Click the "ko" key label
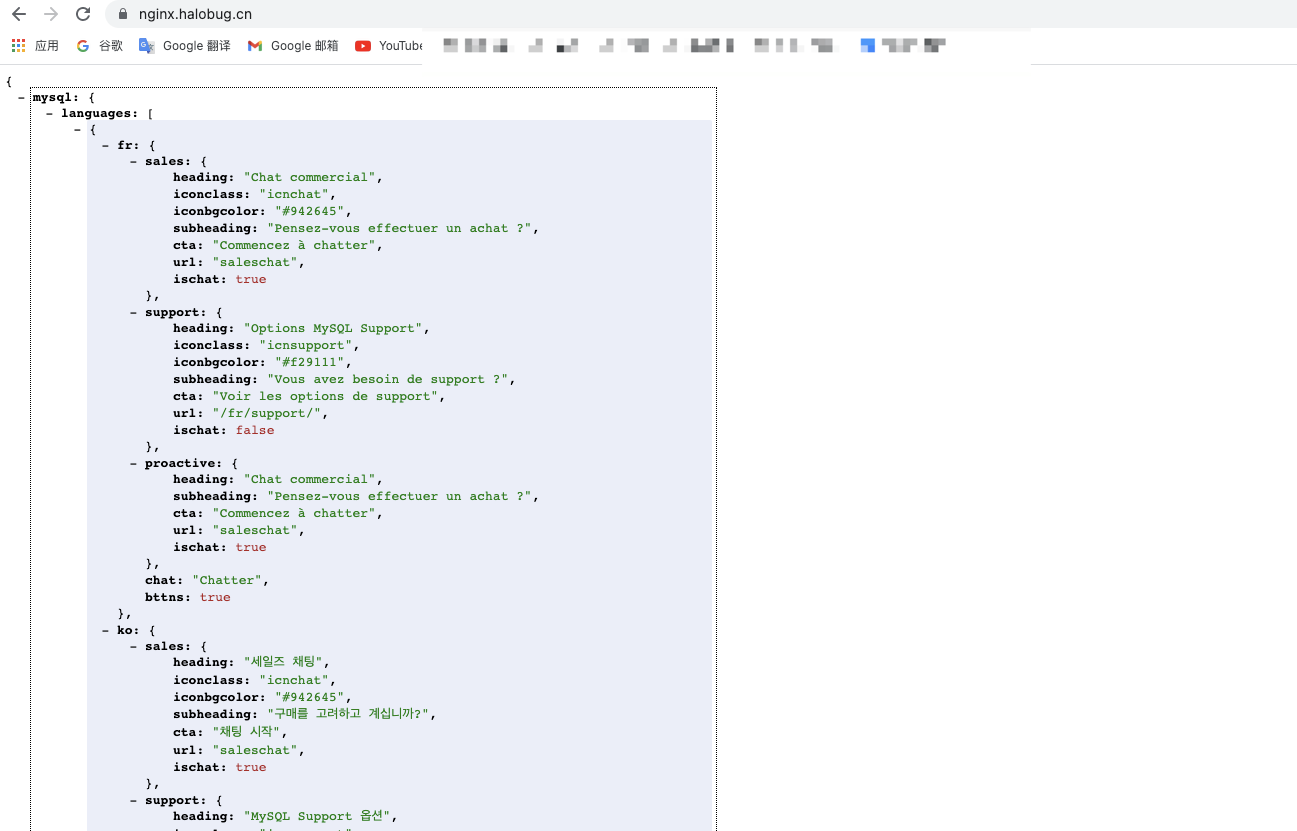 (x=128, y=631)
